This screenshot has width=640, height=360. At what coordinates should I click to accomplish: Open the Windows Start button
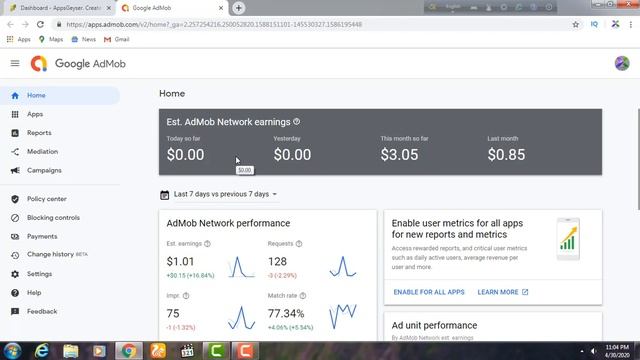pyautogui.click(x=13, y=351)
